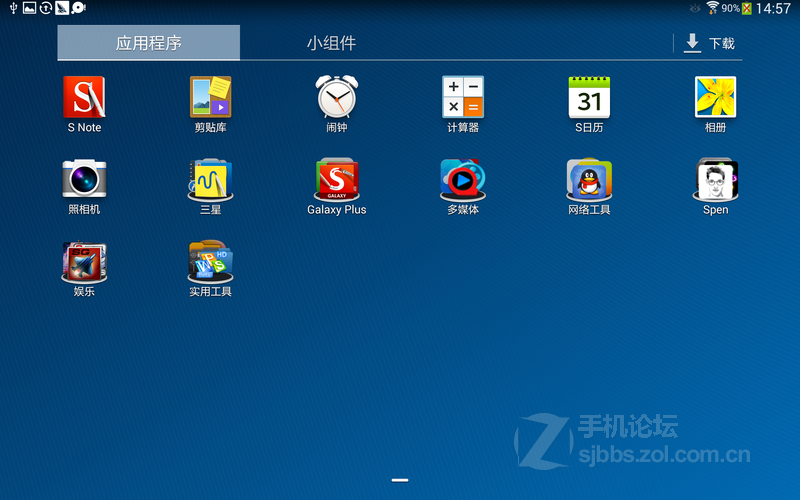Viewport: 800px width, 500px height.
Task: Tap the page indicator dash at bottom
Action: coord(400,480)
